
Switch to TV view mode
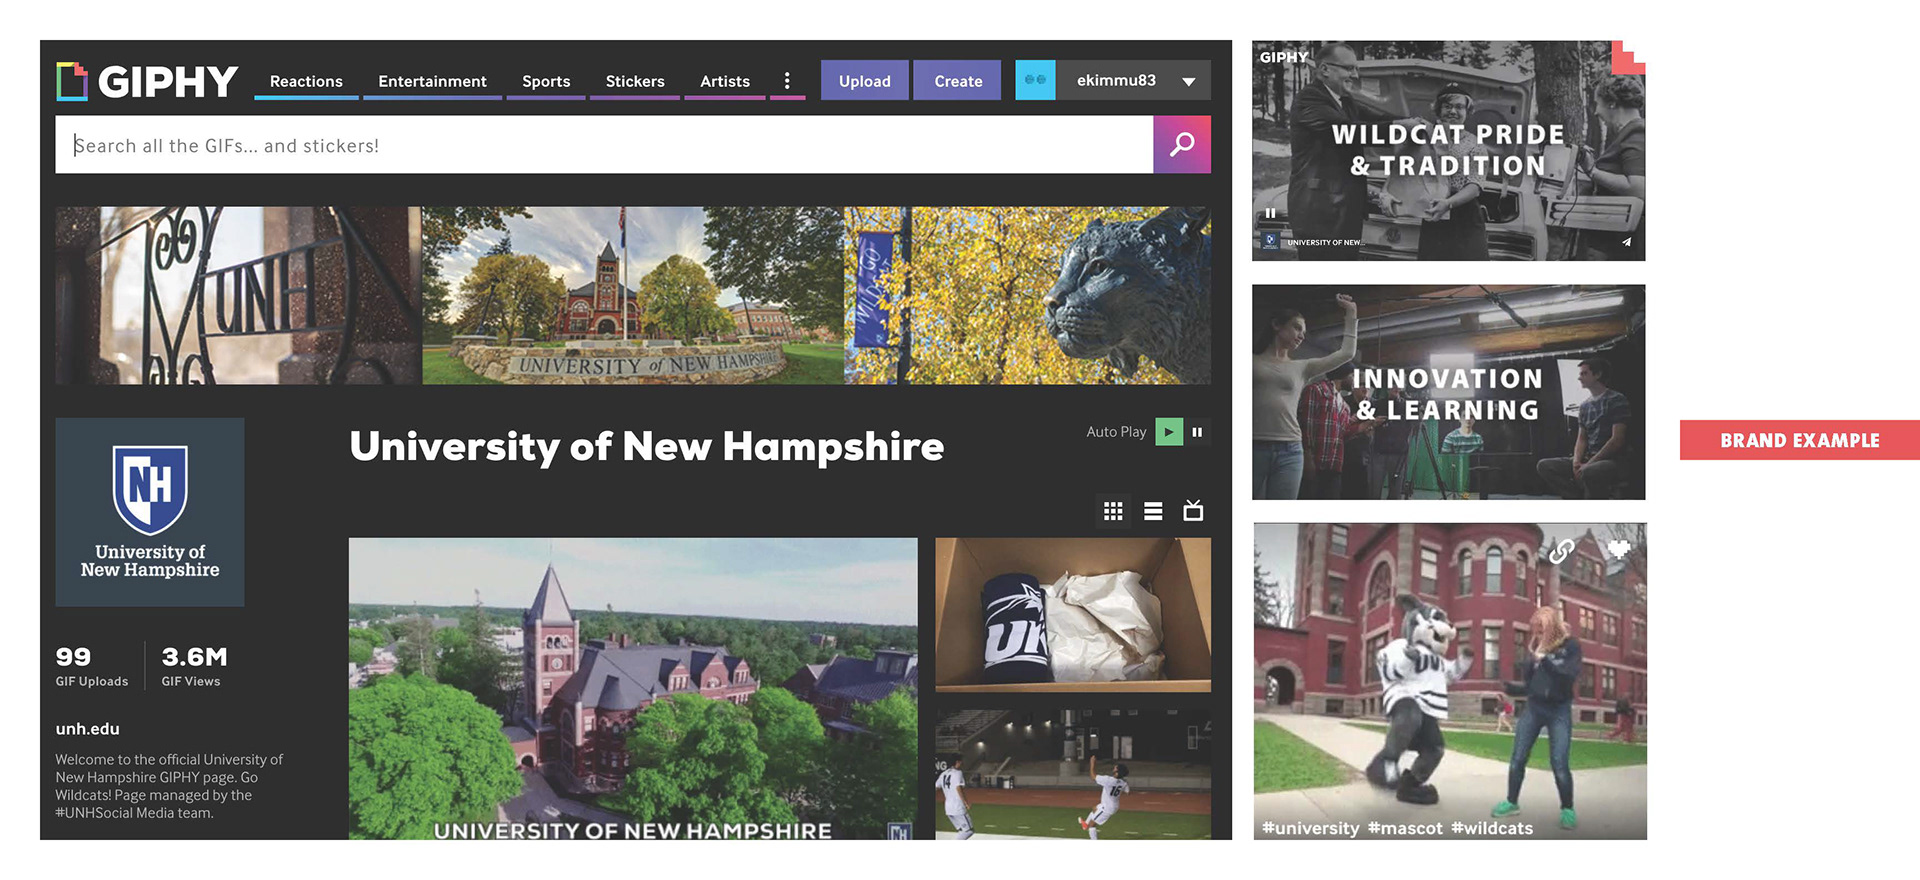pyautogui.click(x=1193, y=510)
